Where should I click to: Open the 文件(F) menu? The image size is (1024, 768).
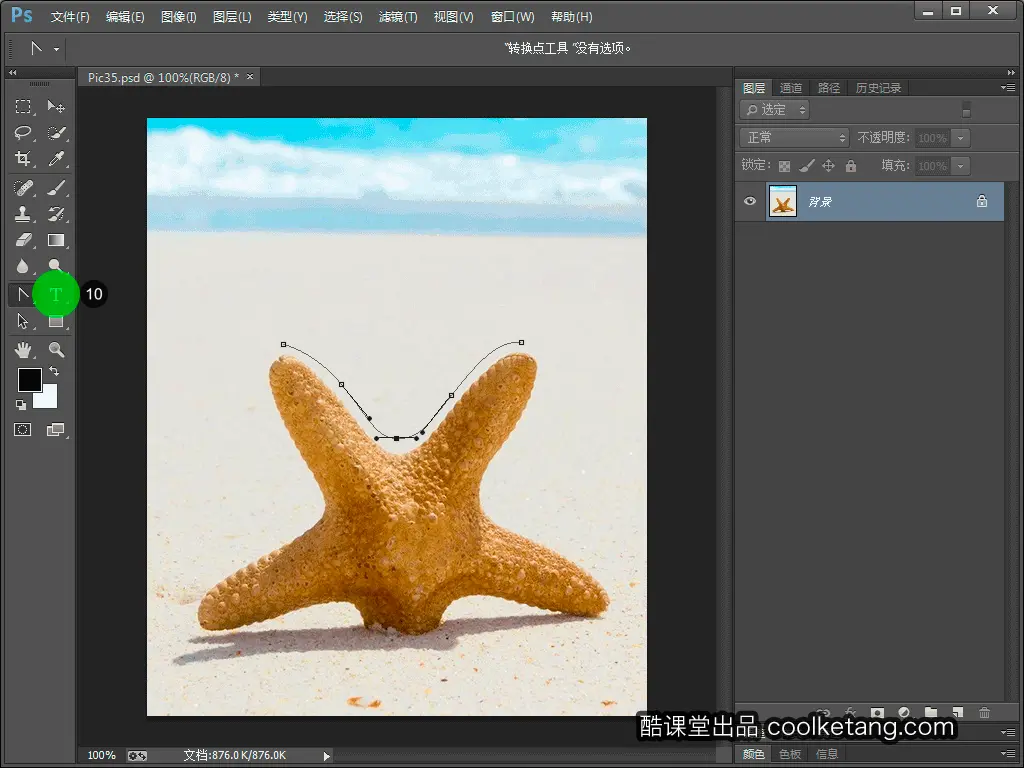point(70,17)
